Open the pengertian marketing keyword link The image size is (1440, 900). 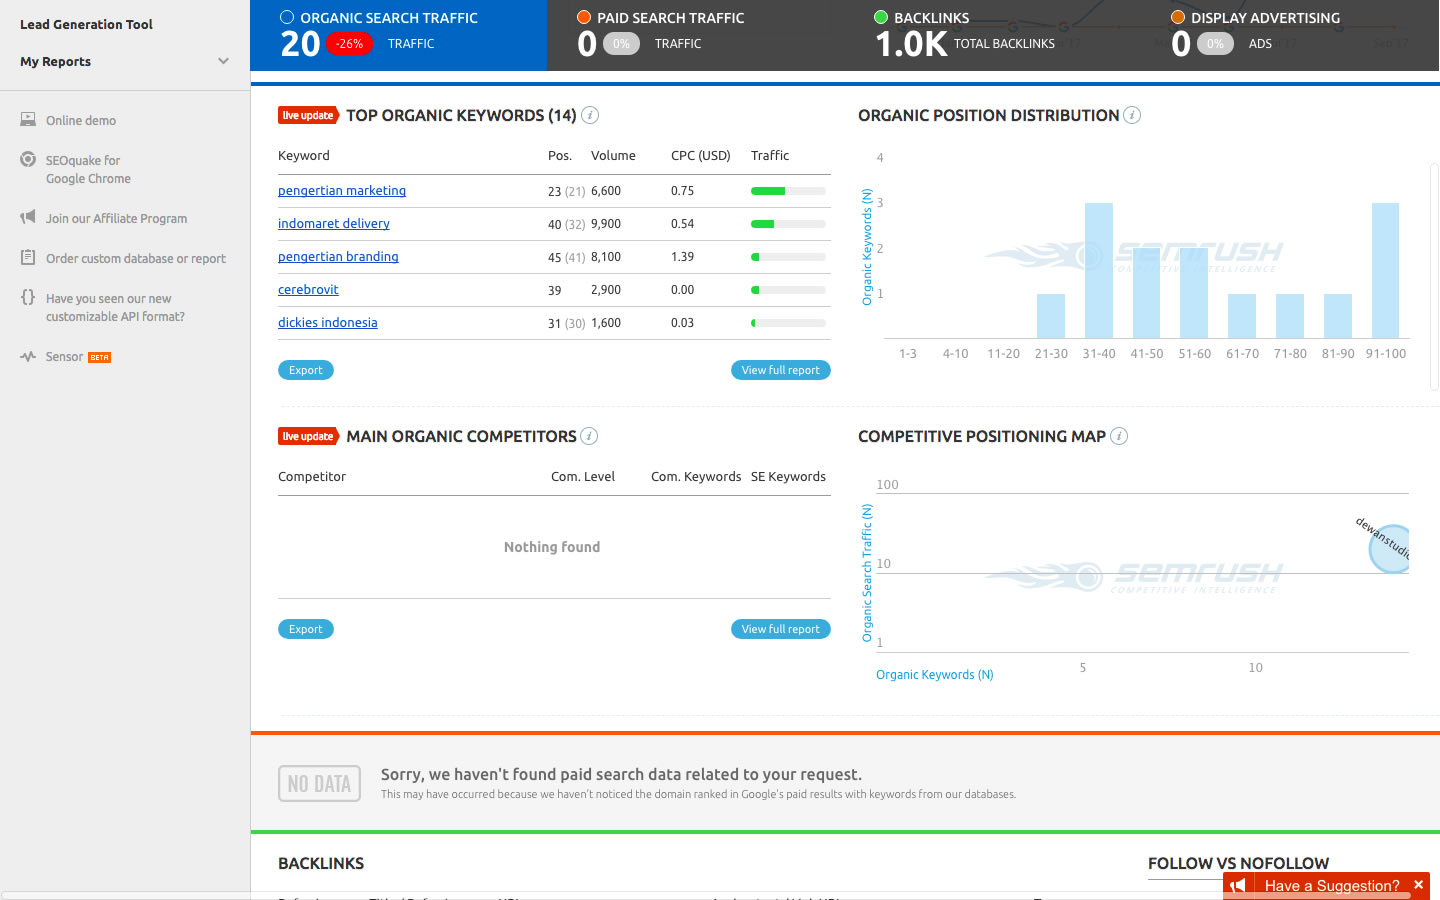pyautogui.click(x=342, y=191)
